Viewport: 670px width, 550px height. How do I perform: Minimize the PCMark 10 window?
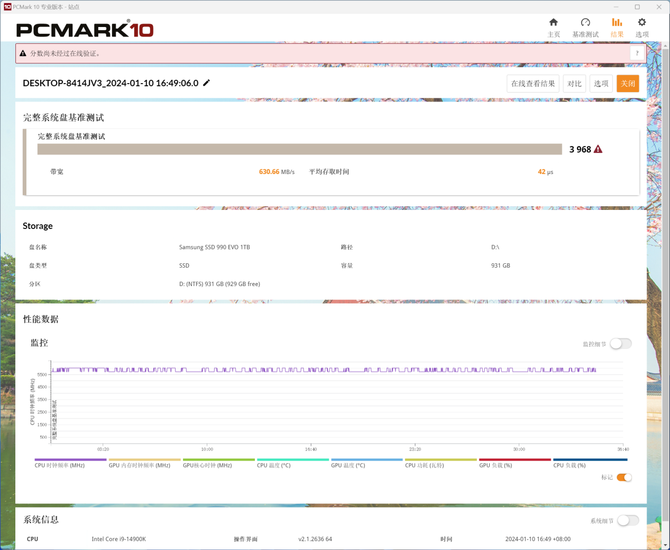[x=616, y=7]
